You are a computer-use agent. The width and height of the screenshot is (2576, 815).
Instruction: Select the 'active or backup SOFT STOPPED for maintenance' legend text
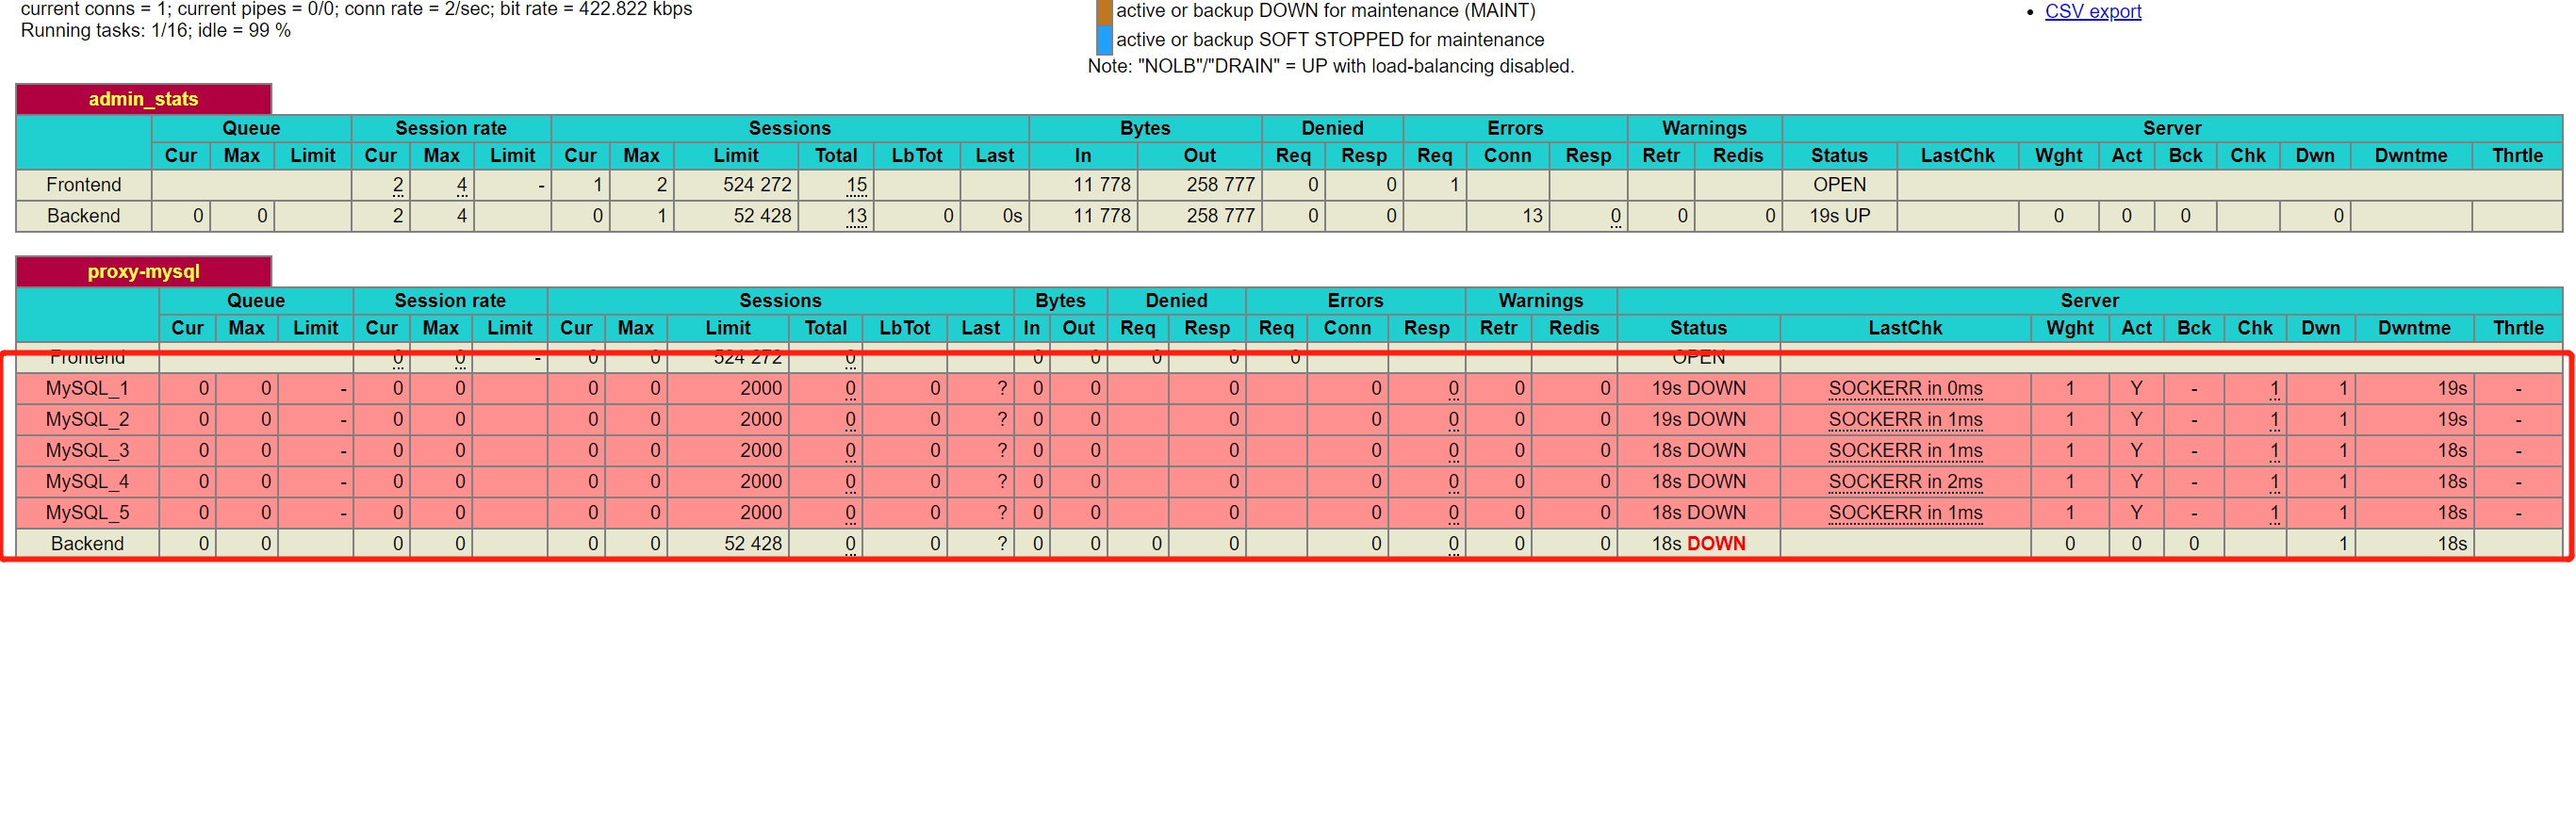(x=1330, y=40)
